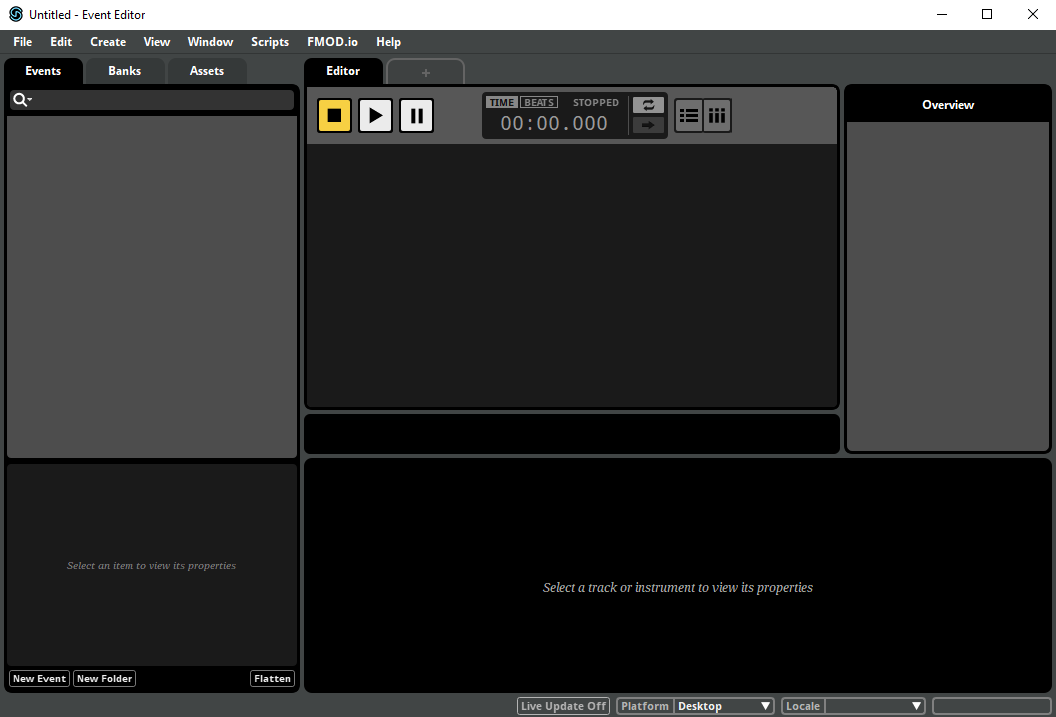Click the Play button in transport
Image resolution: width=1056 pixels, height=717 pixels.
(x=375, y=115)
